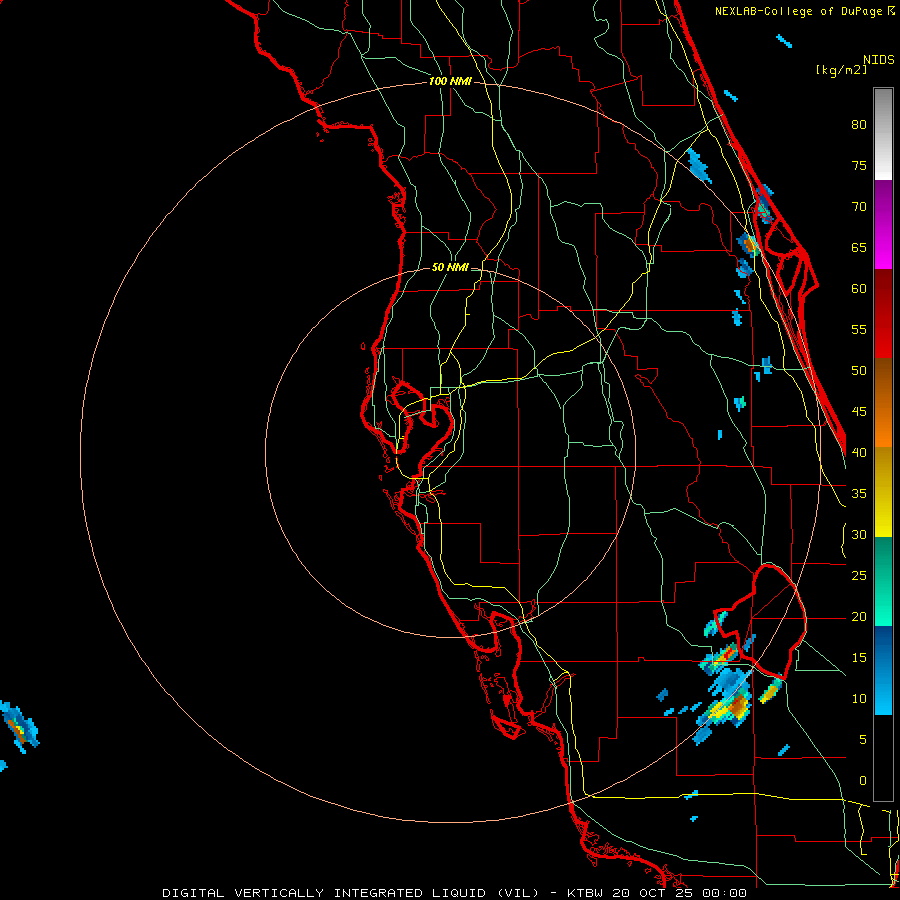Click the 80 value on the VIL scale
This screenshot has width=900, height=900.
coord(859,125)
